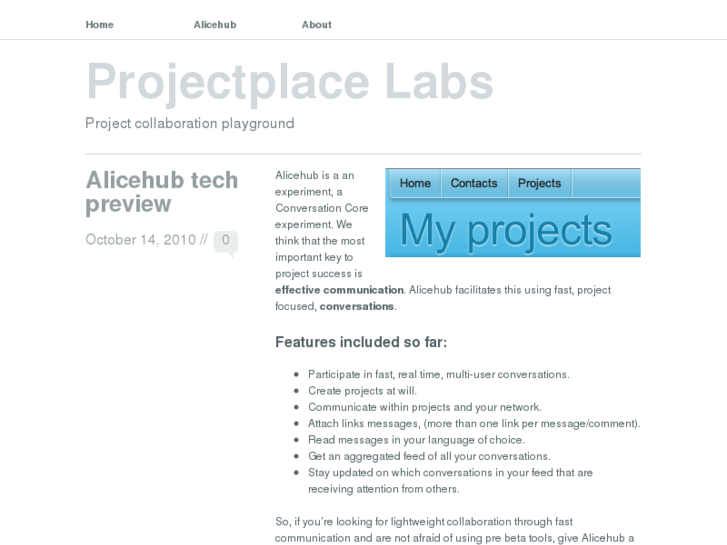Click the bold effective communication text
This screenshot has width=727, height=545.
[x=340, y=290]
